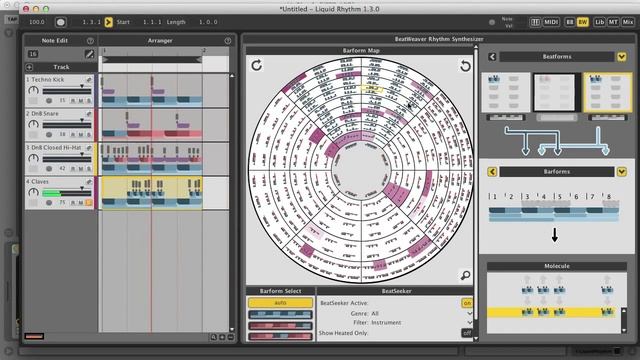Switch to the BW BeatWeaver tab
The width and height of the screenshot is (640, 360).
[582, 22]
